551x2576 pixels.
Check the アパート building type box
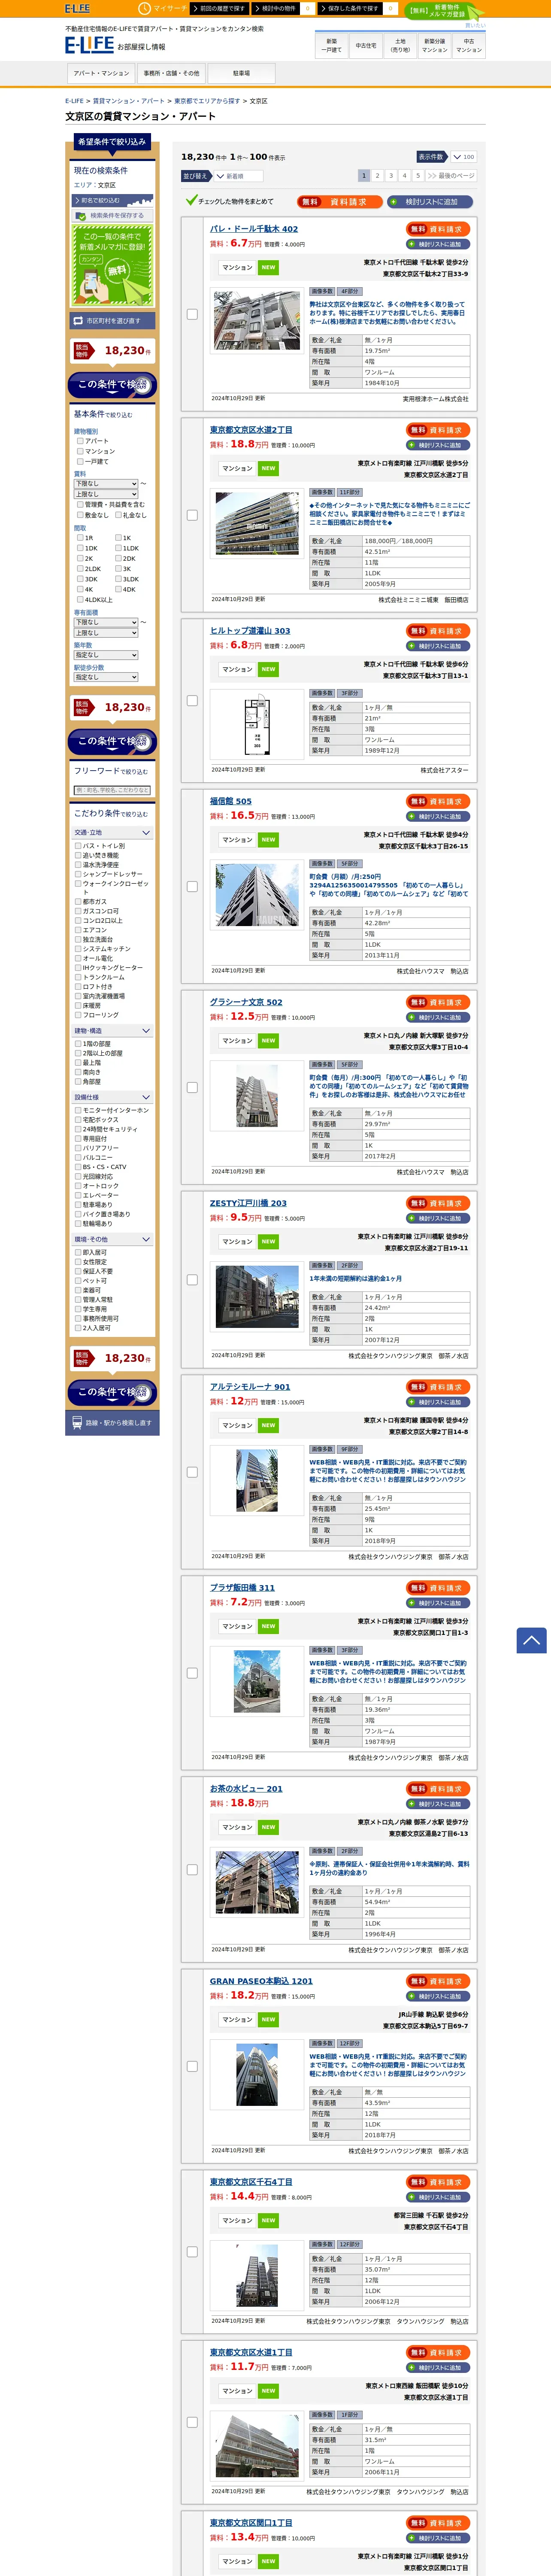coord(80,441)
